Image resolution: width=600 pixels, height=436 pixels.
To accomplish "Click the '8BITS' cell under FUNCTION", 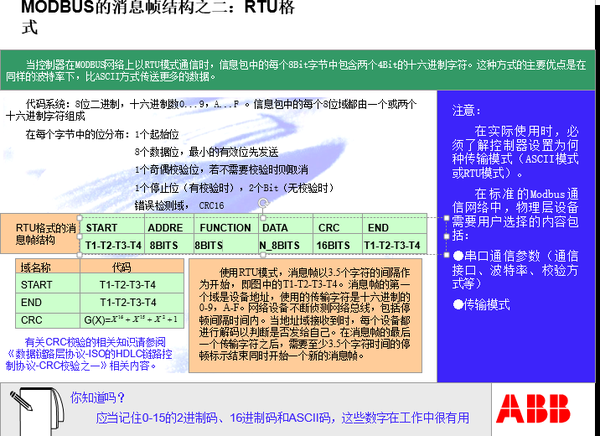I will [x=226, y=245].
